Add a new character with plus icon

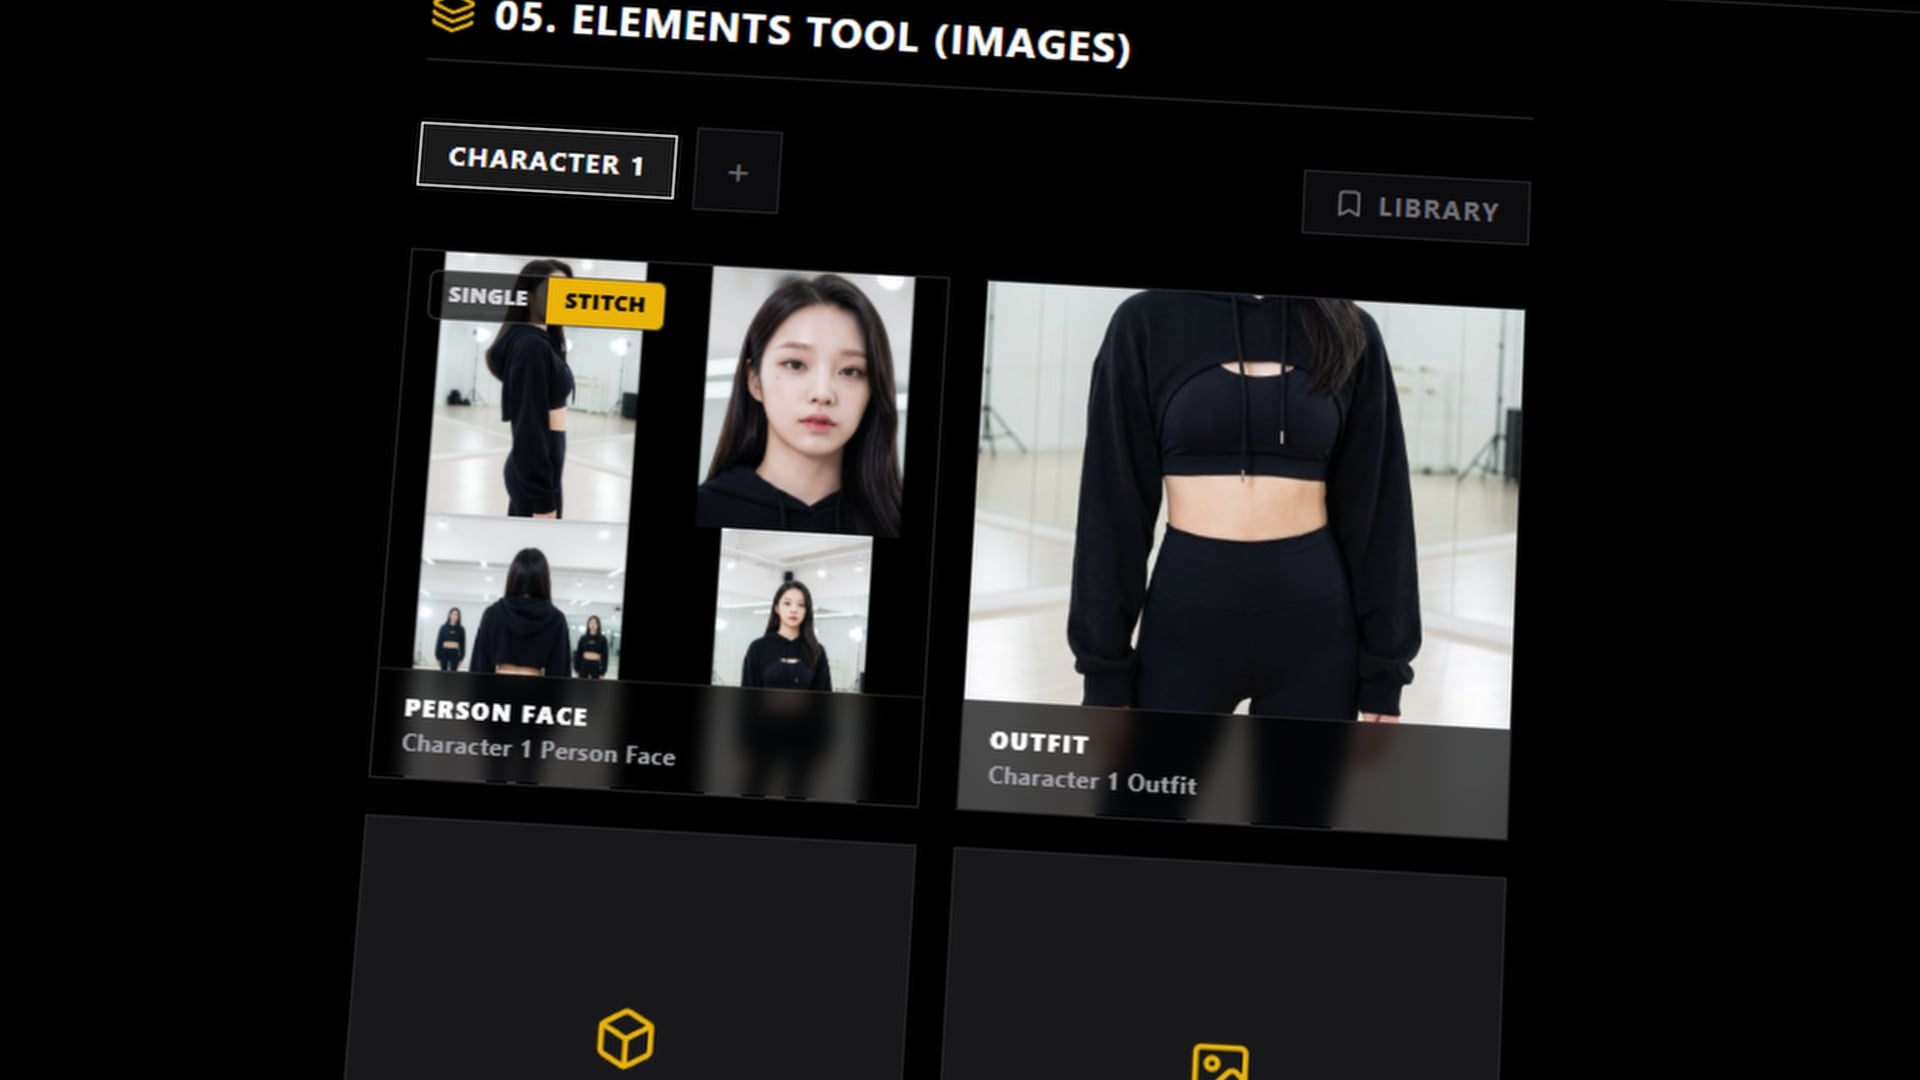tap(737, 172)
